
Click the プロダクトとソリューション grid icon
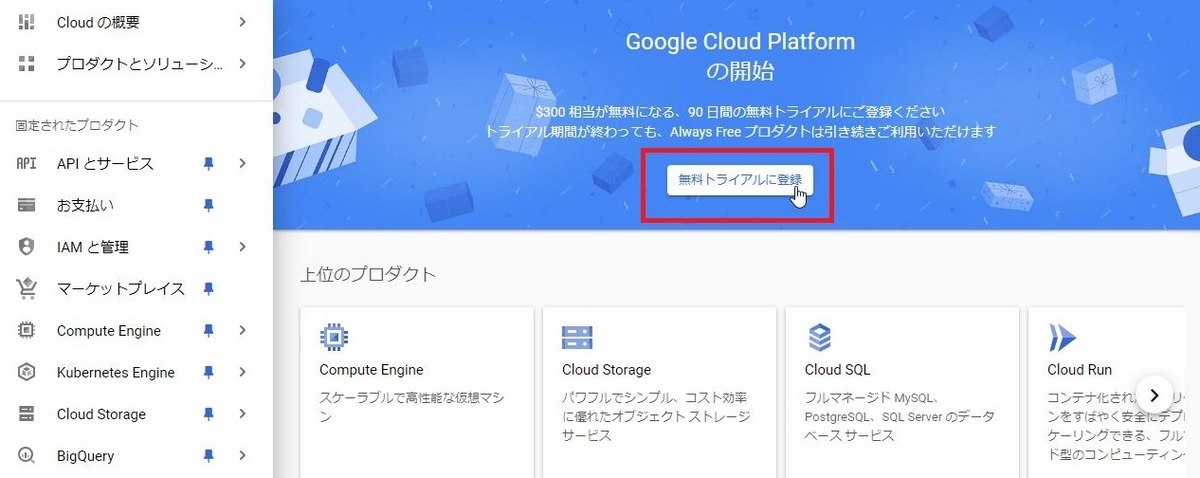pyautogui.click(x=27, y=64)
